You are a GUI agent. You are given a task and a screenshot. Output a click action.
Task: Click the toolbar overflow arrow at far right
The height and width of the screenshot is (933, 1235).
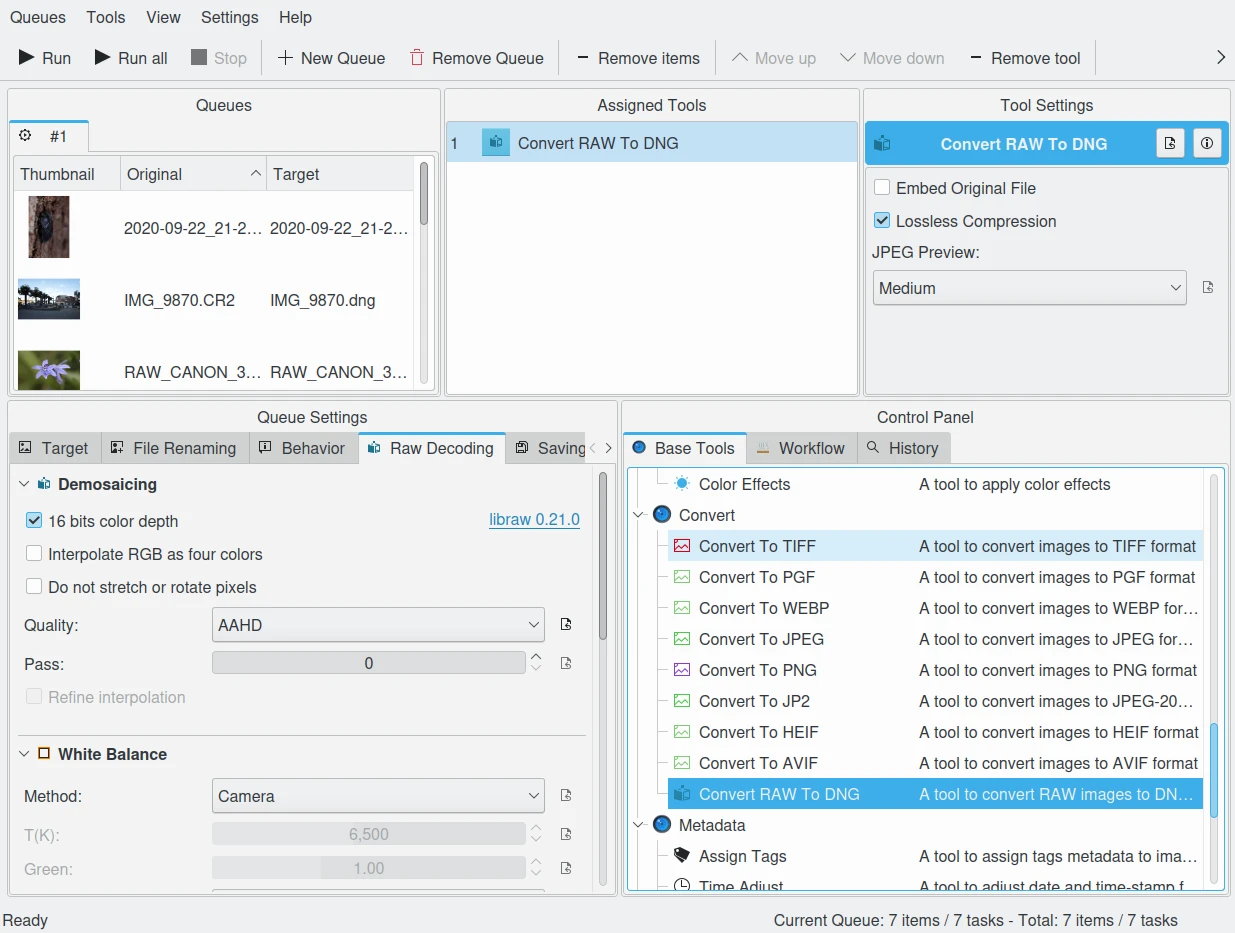coord(1220,58)
